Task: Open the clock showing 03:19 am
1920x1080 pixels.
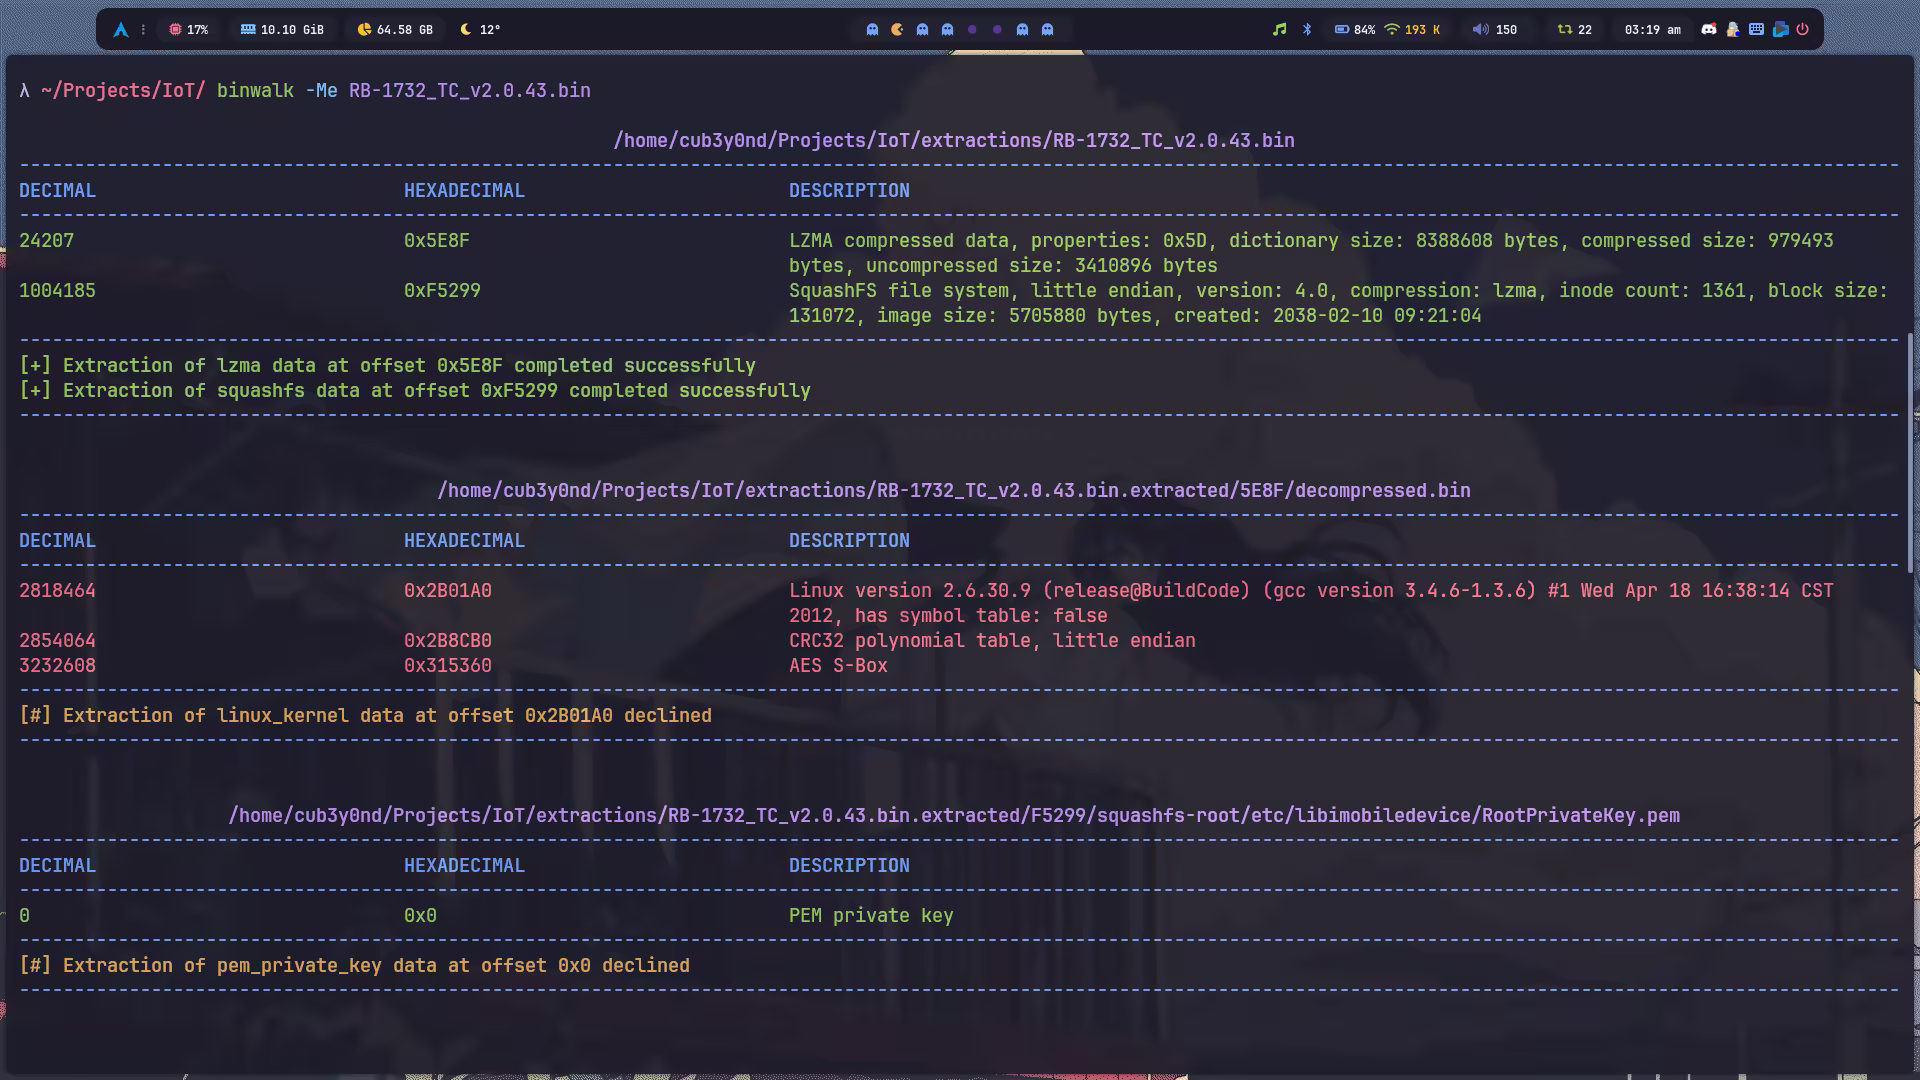Action: [x=1652, y=30]
